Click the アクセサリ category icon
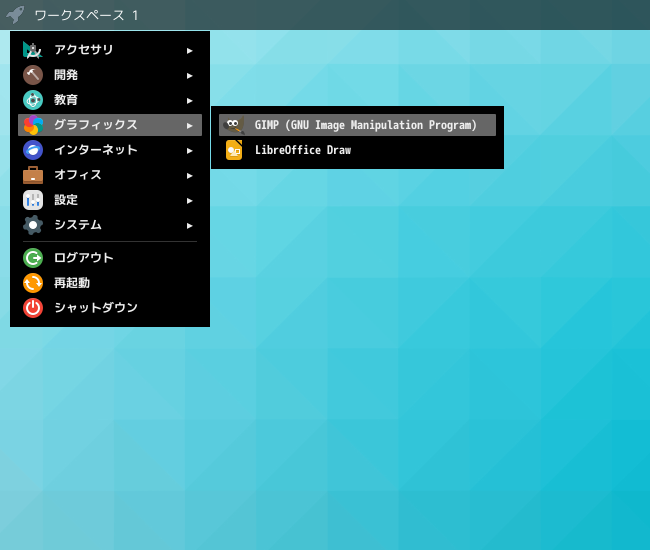Image resolution: width=650 pixels, height=550 pixels. (x=33, y=50)
